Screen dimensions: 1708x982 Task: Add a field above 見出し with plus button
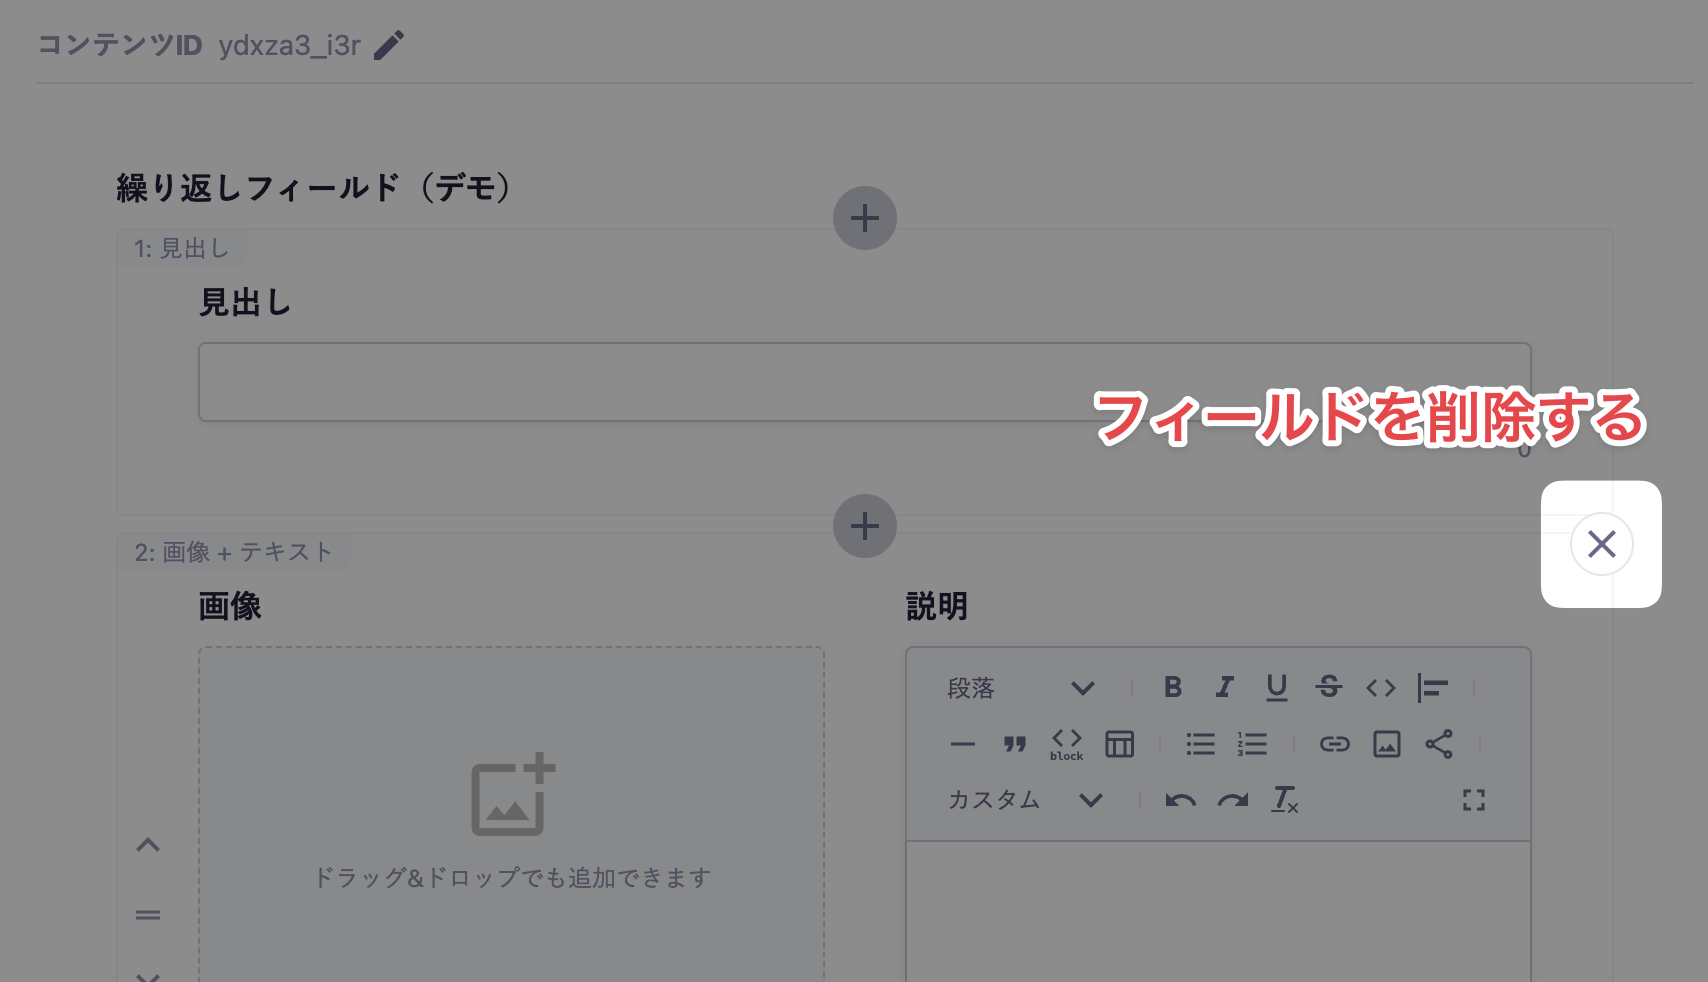865,218
